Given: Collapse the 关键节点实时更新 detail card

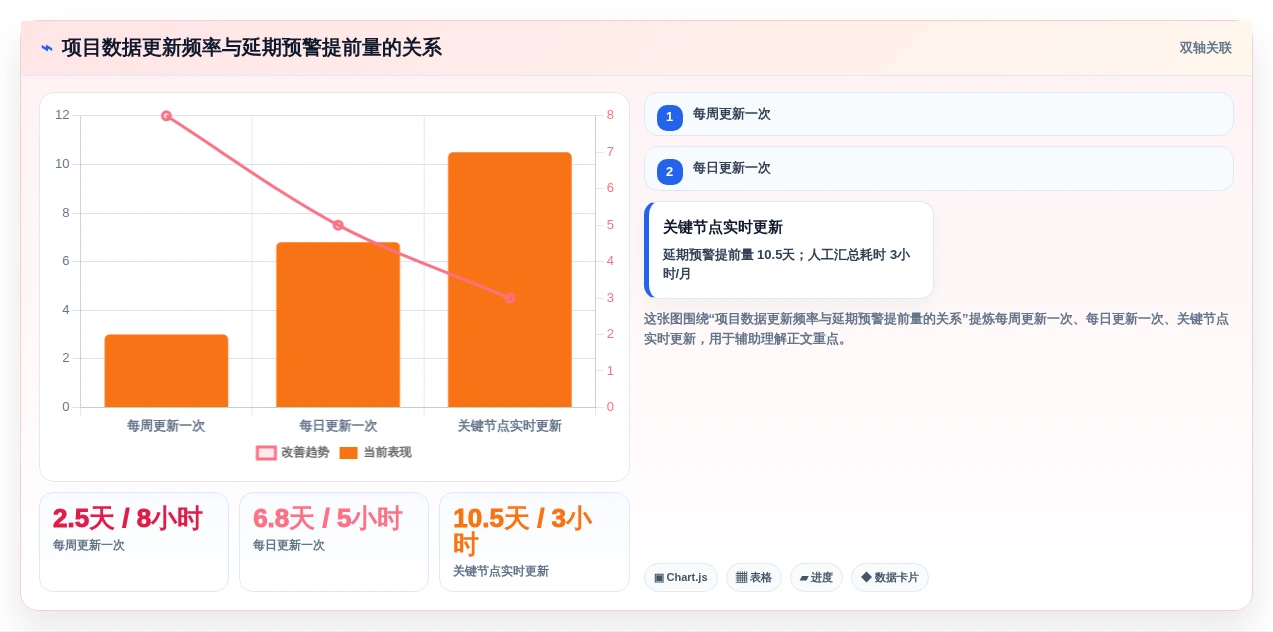Looking at the screenshot, I should [x=789, y=250].
